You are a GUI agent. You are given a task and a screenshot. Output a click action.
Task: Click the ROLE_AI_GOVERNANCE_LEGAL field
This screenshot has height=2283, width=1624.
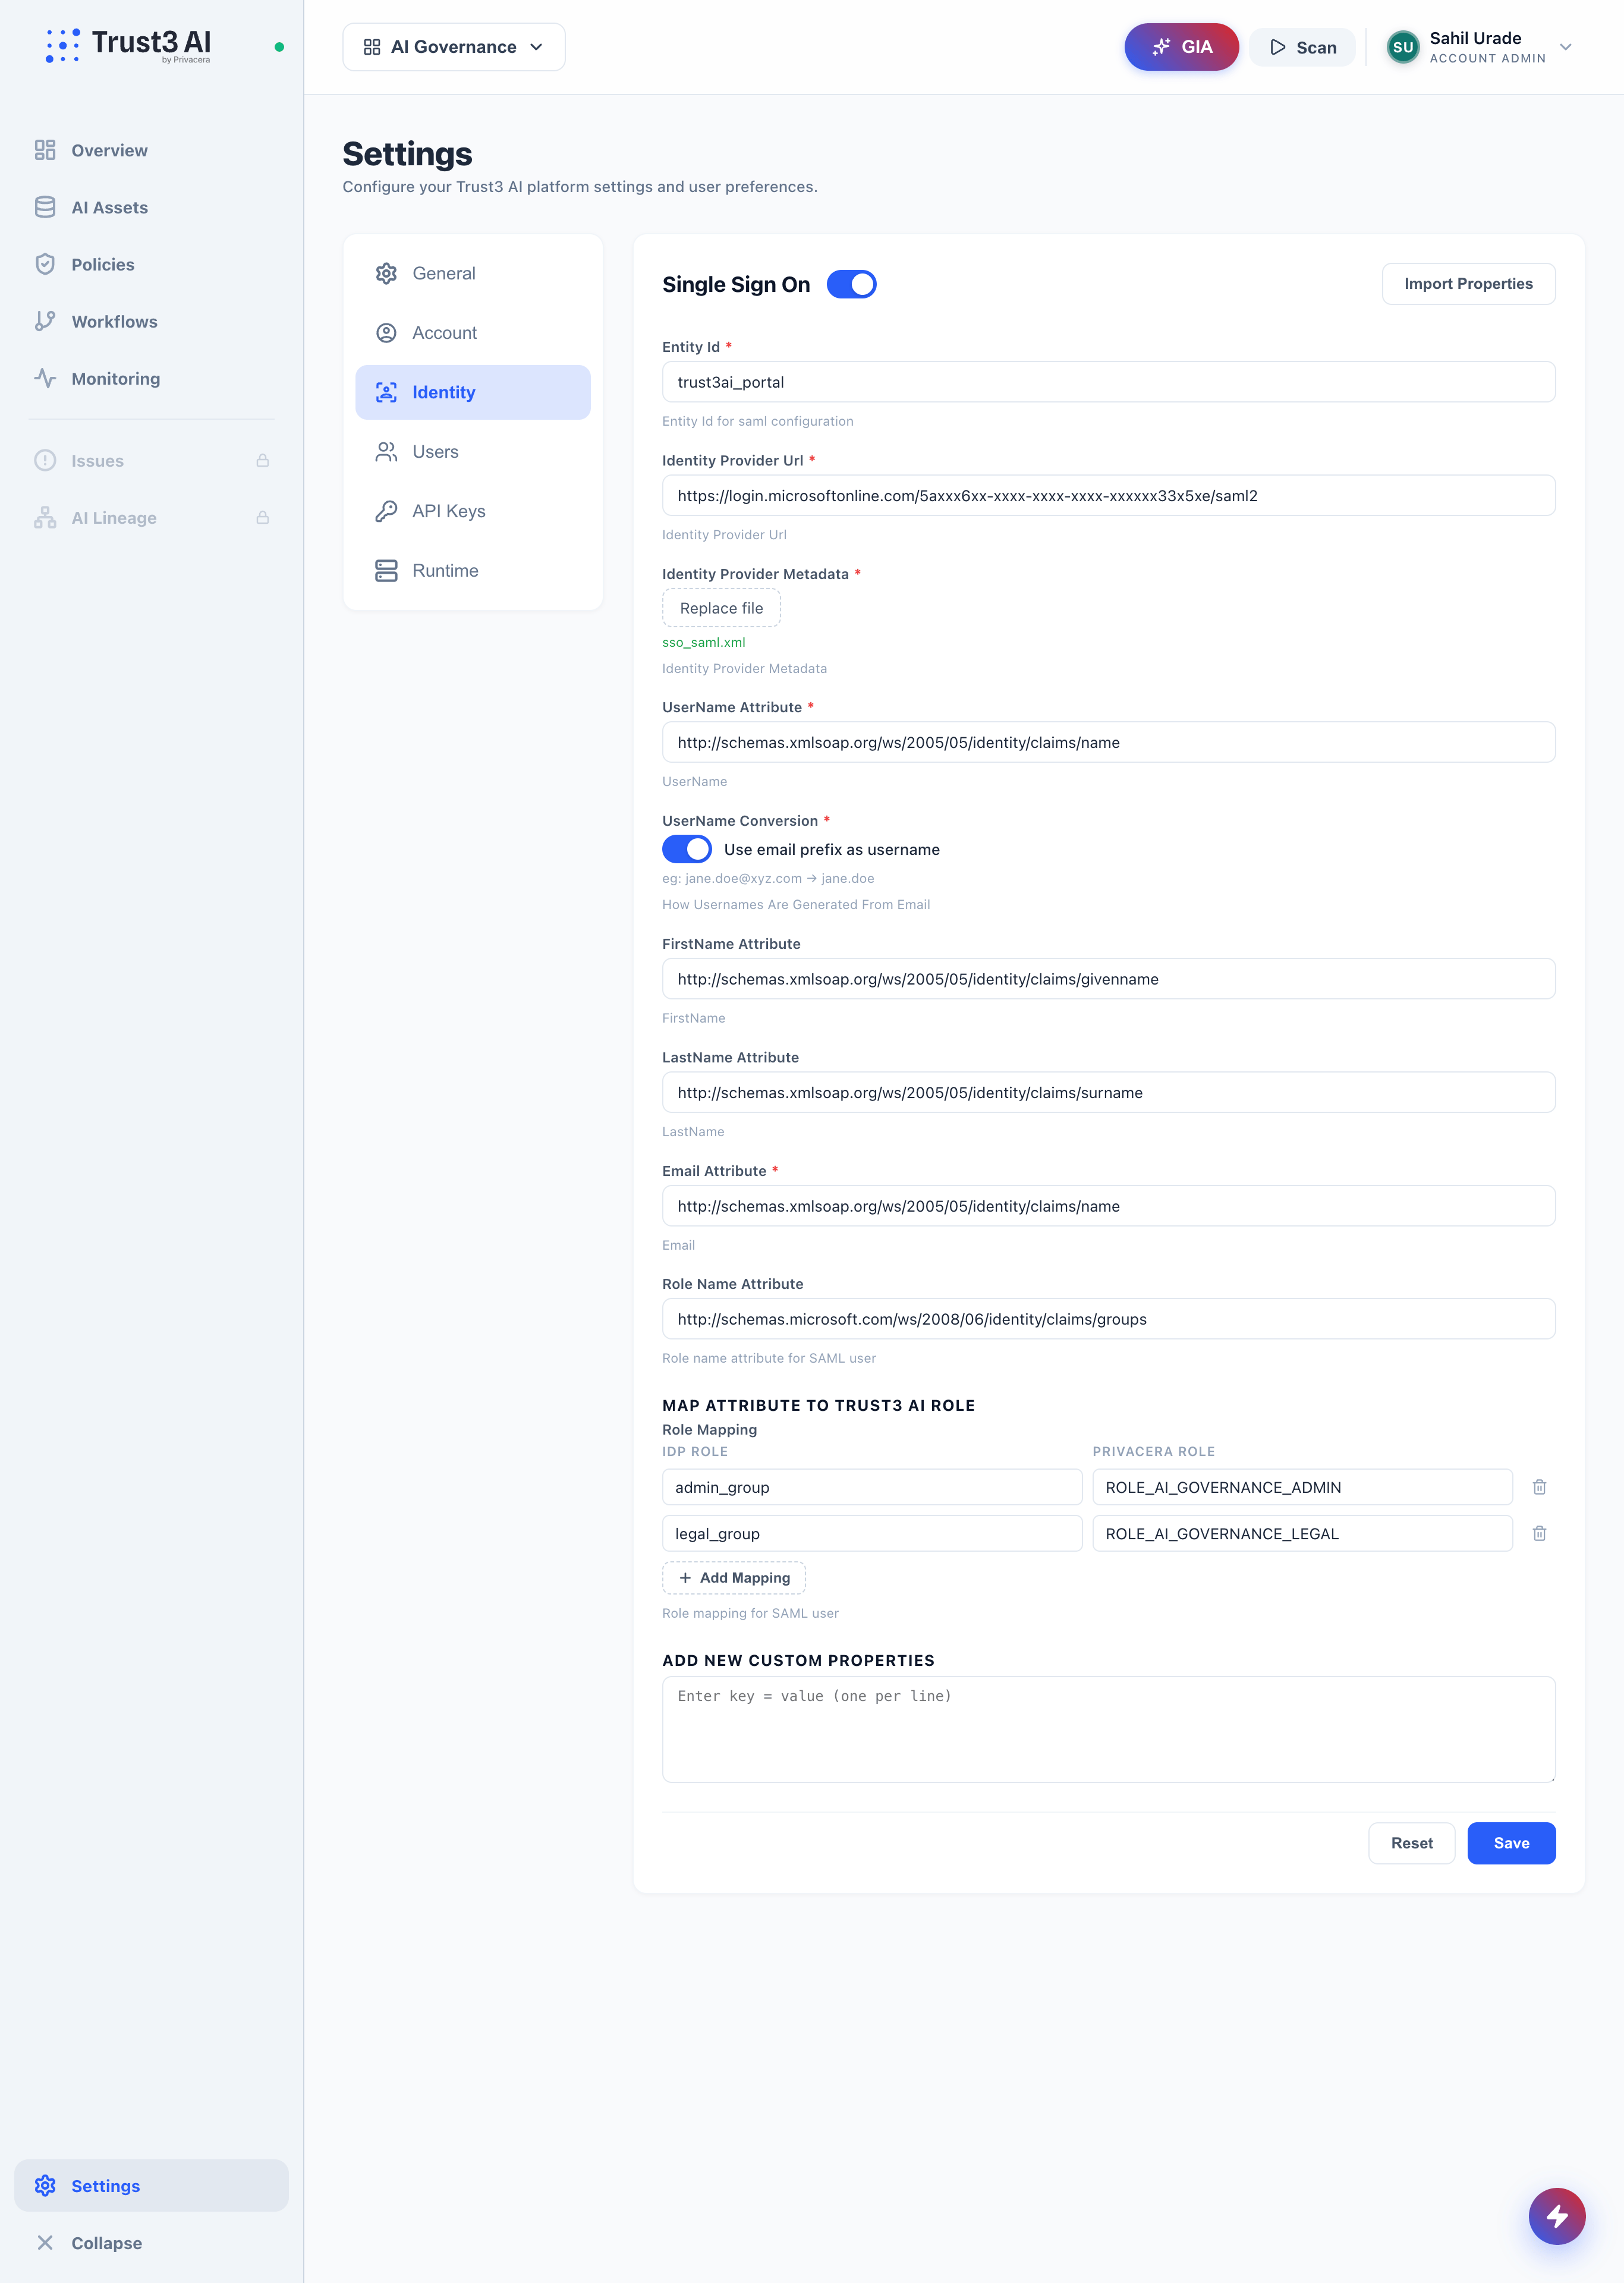1302,1533
